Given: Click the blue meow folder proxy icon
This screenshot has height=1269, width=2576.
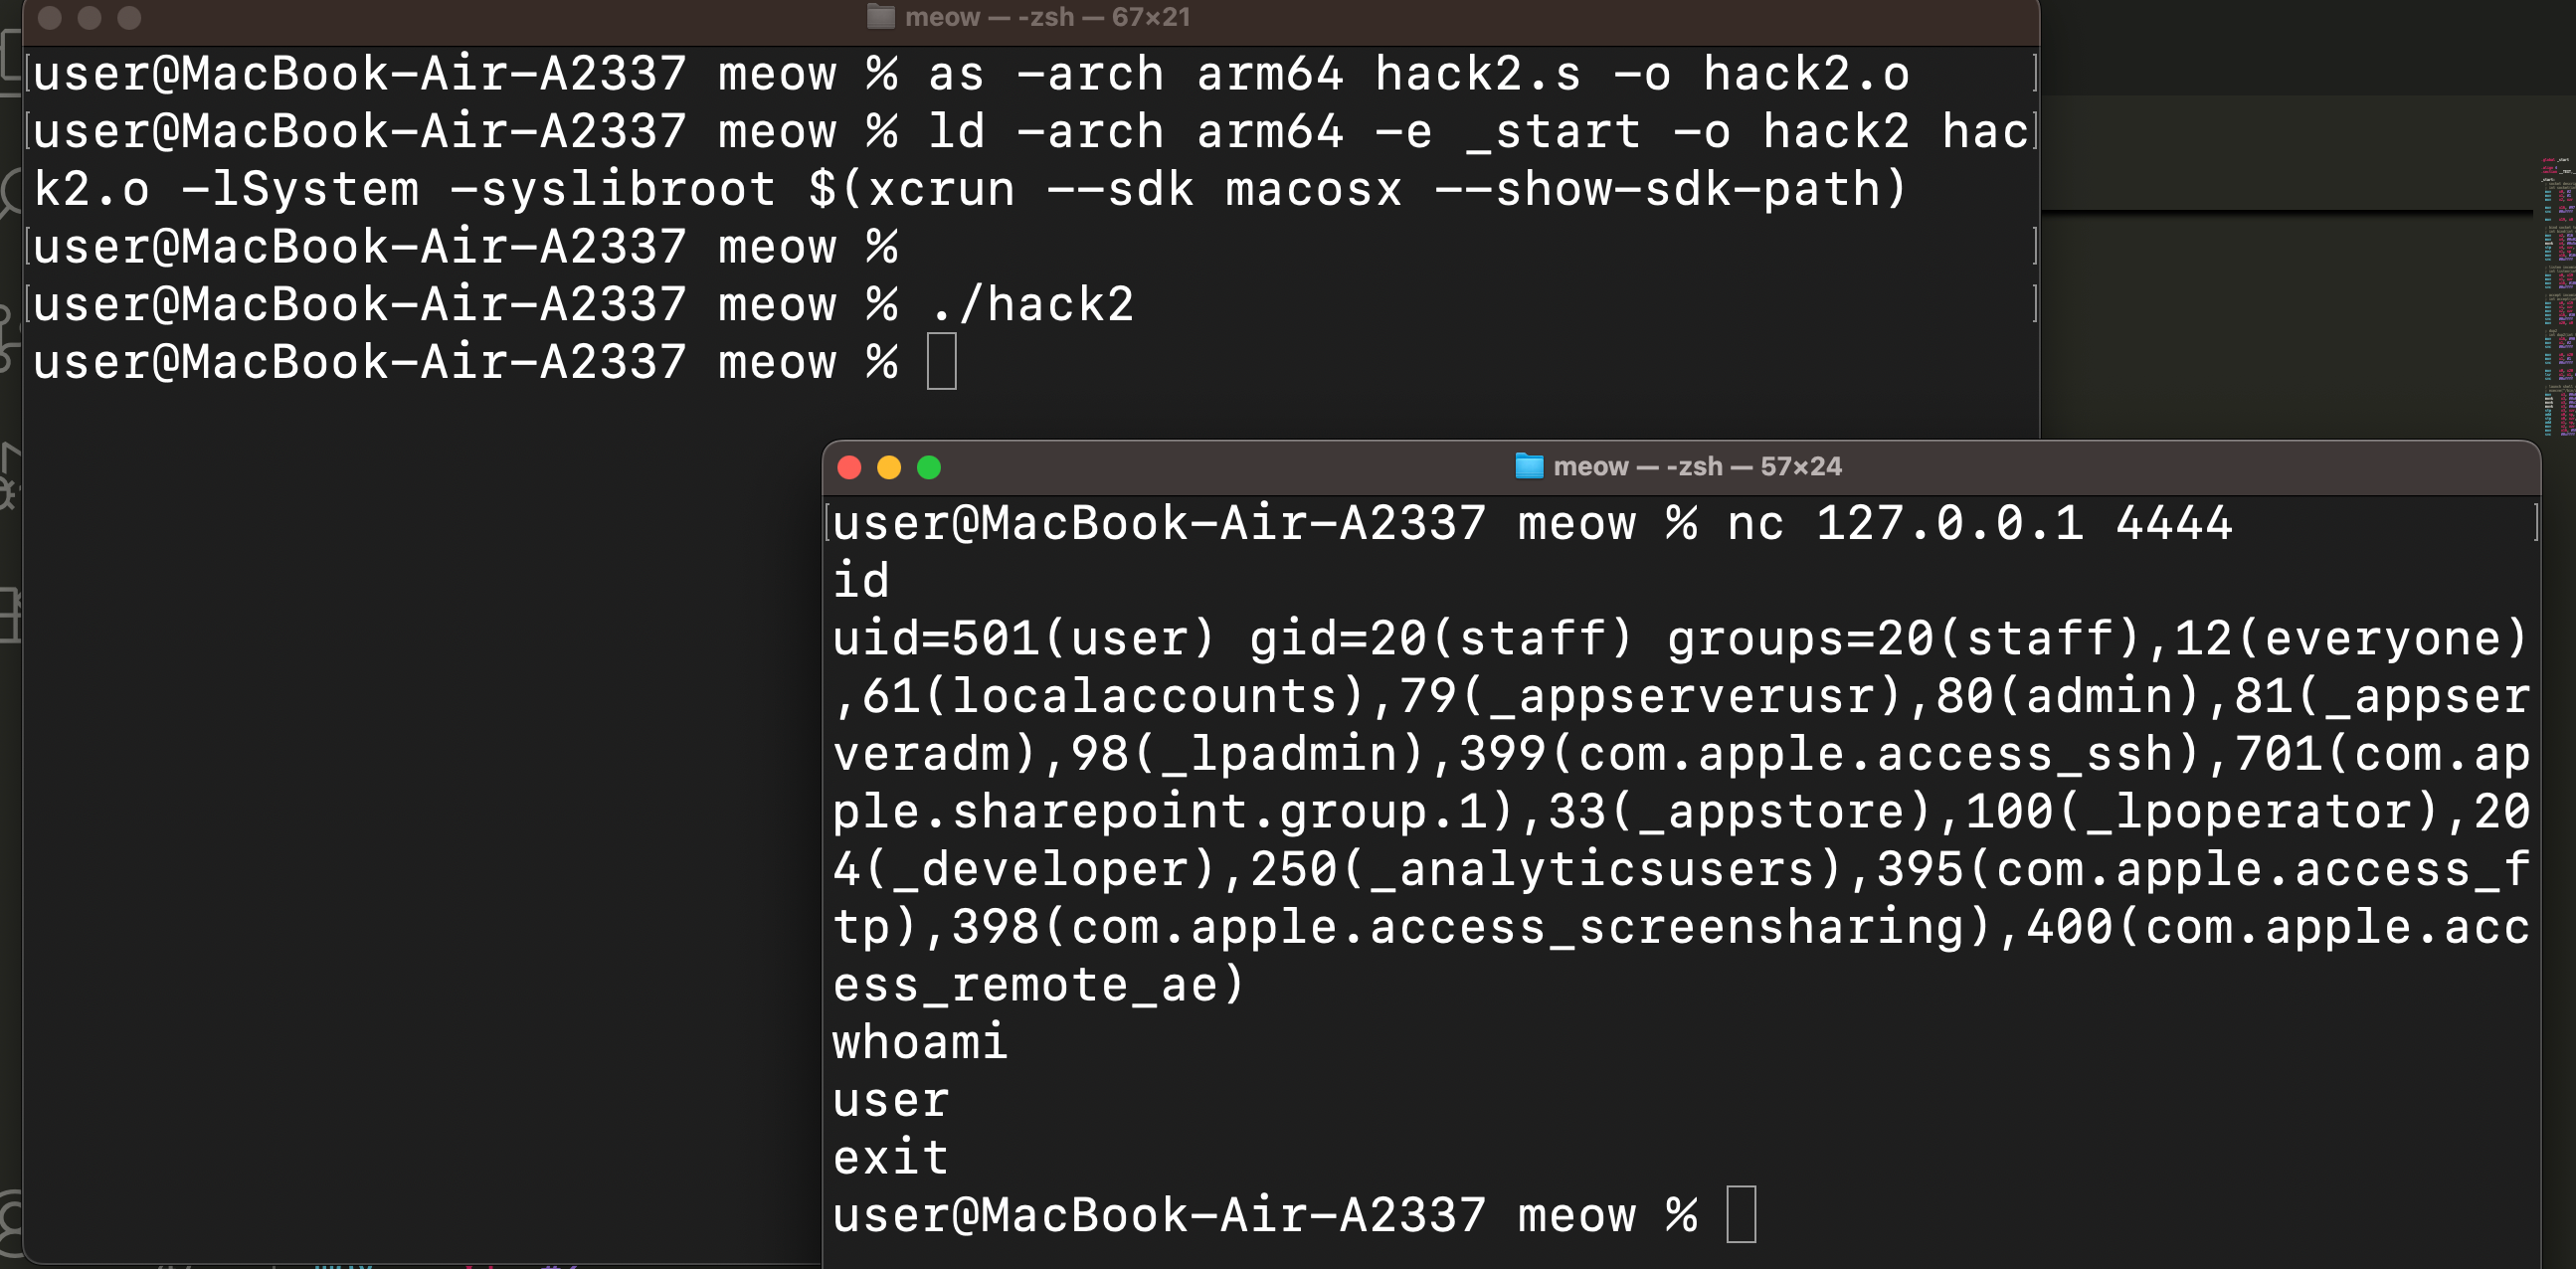Looking at the screenshot, I should tap(1529, 466).
